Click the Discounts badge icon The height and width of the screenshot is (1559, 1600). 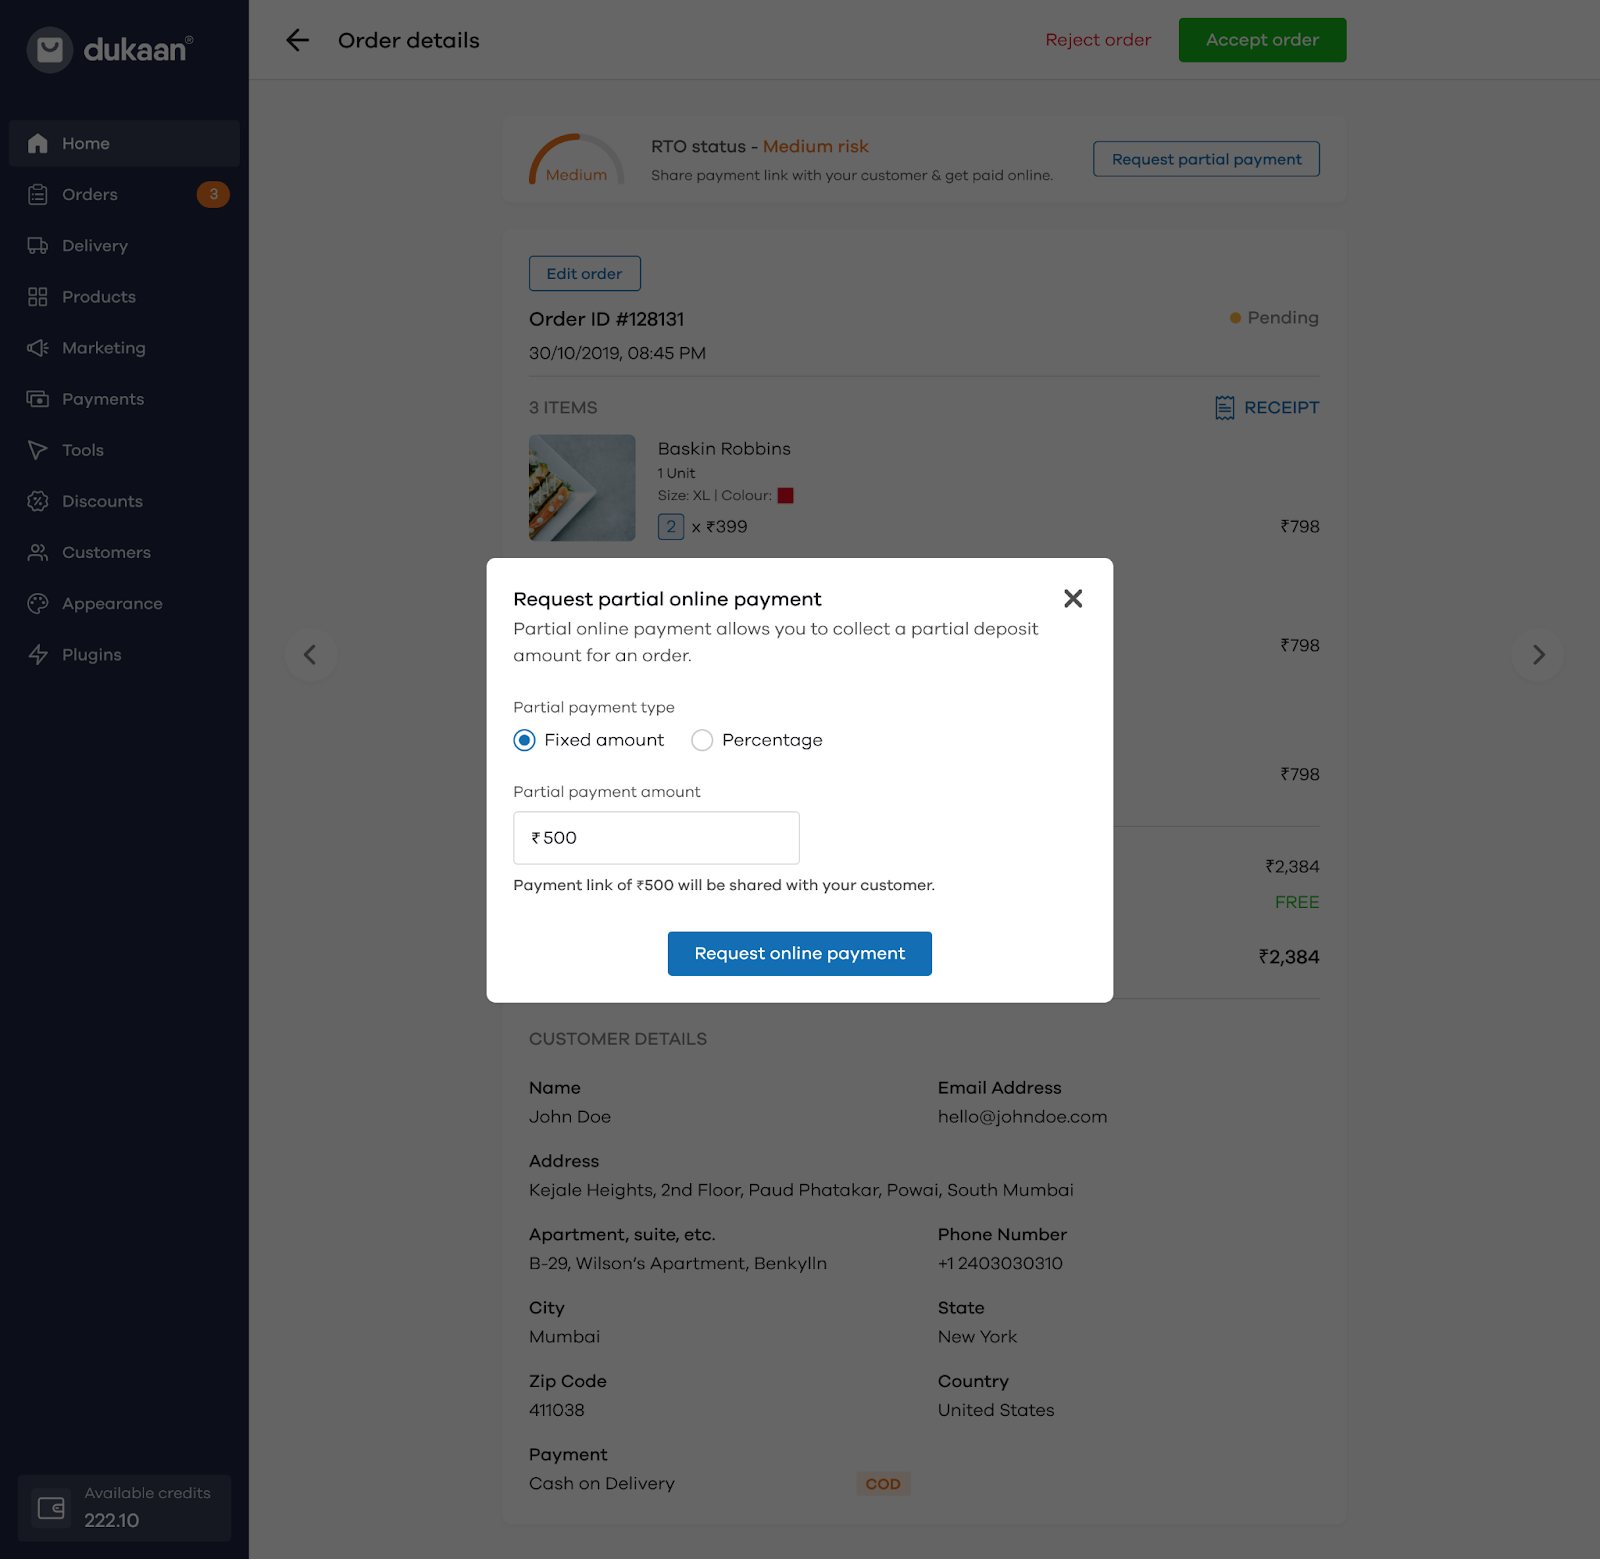38,501
